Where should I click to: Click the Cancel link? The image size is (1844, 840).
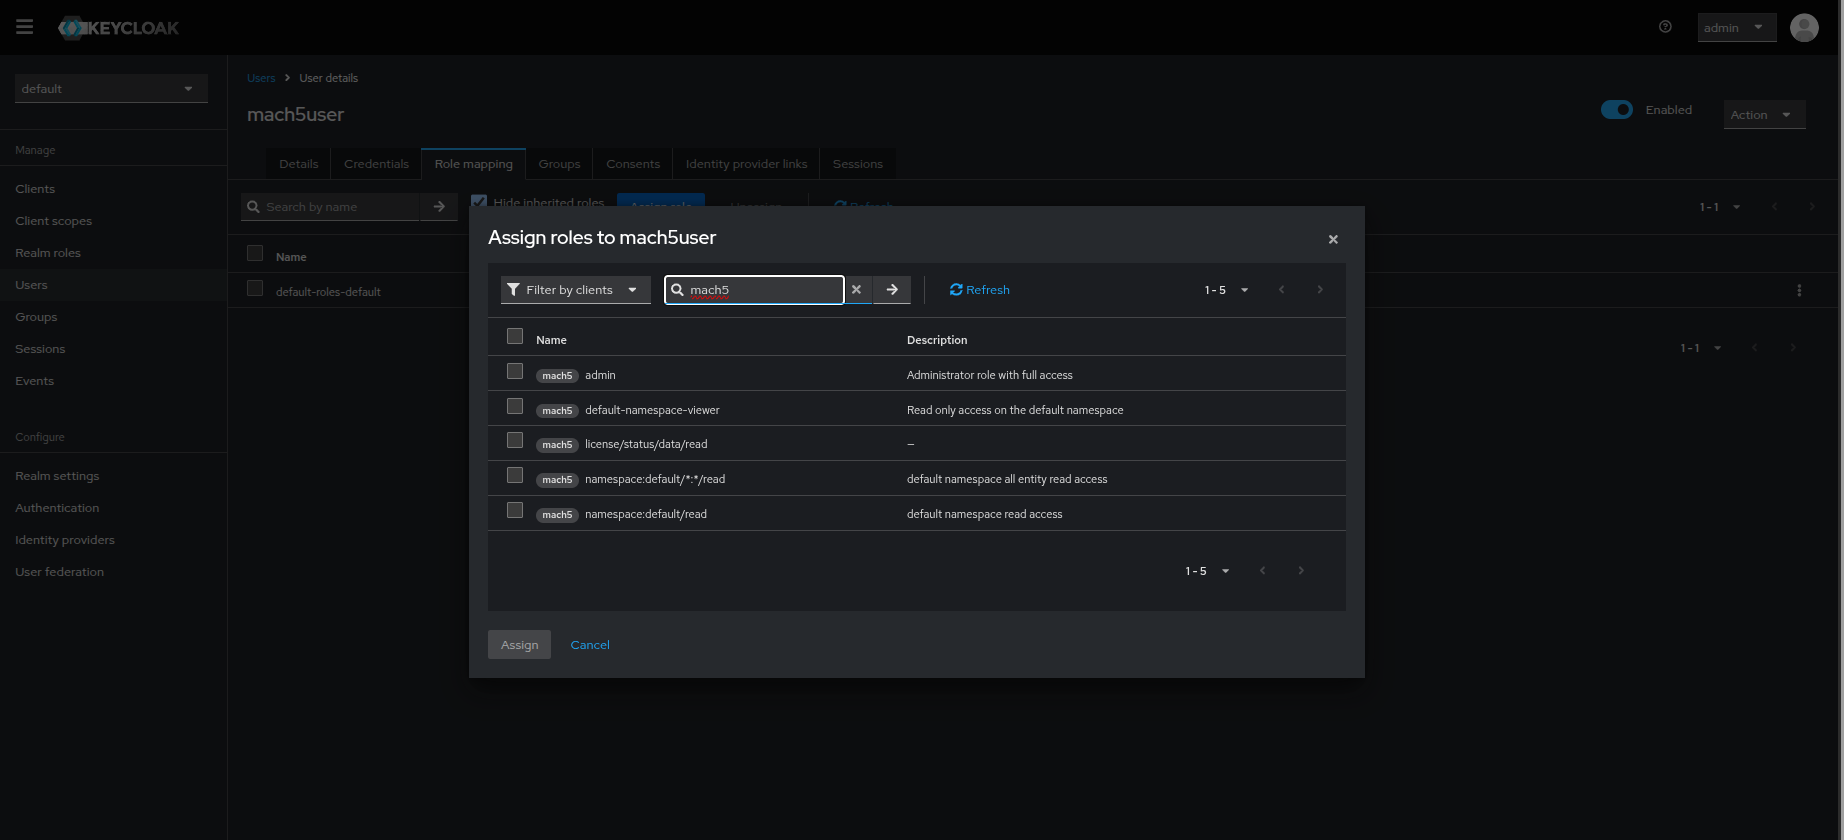[590, 645]
